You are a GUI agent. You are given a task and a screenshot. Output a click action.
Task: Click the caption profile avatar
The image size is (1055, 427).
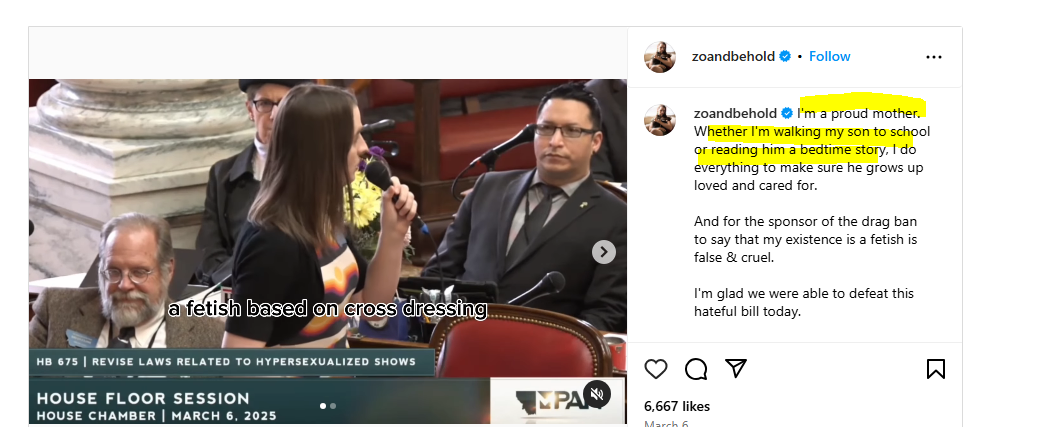pos(659,120)
